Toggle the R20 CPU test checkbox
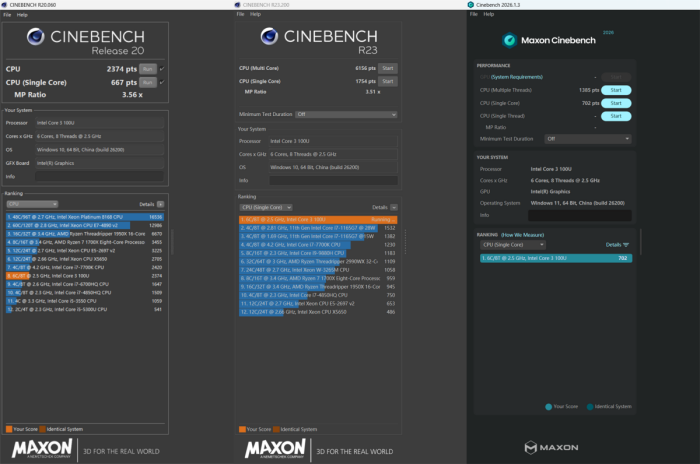Viewport: 700px width, 464px height. click(162, 69)
